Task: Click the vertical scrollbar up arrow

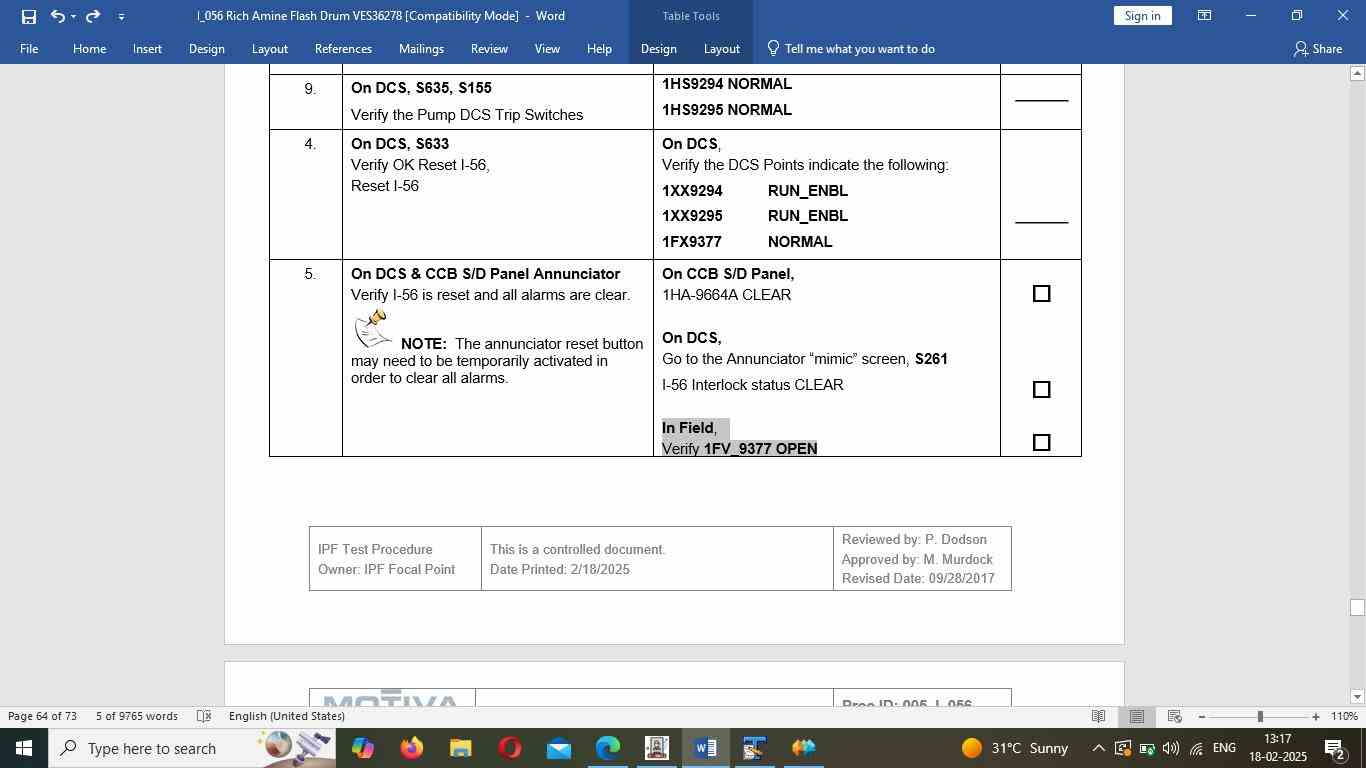Action: [1357, 73]
